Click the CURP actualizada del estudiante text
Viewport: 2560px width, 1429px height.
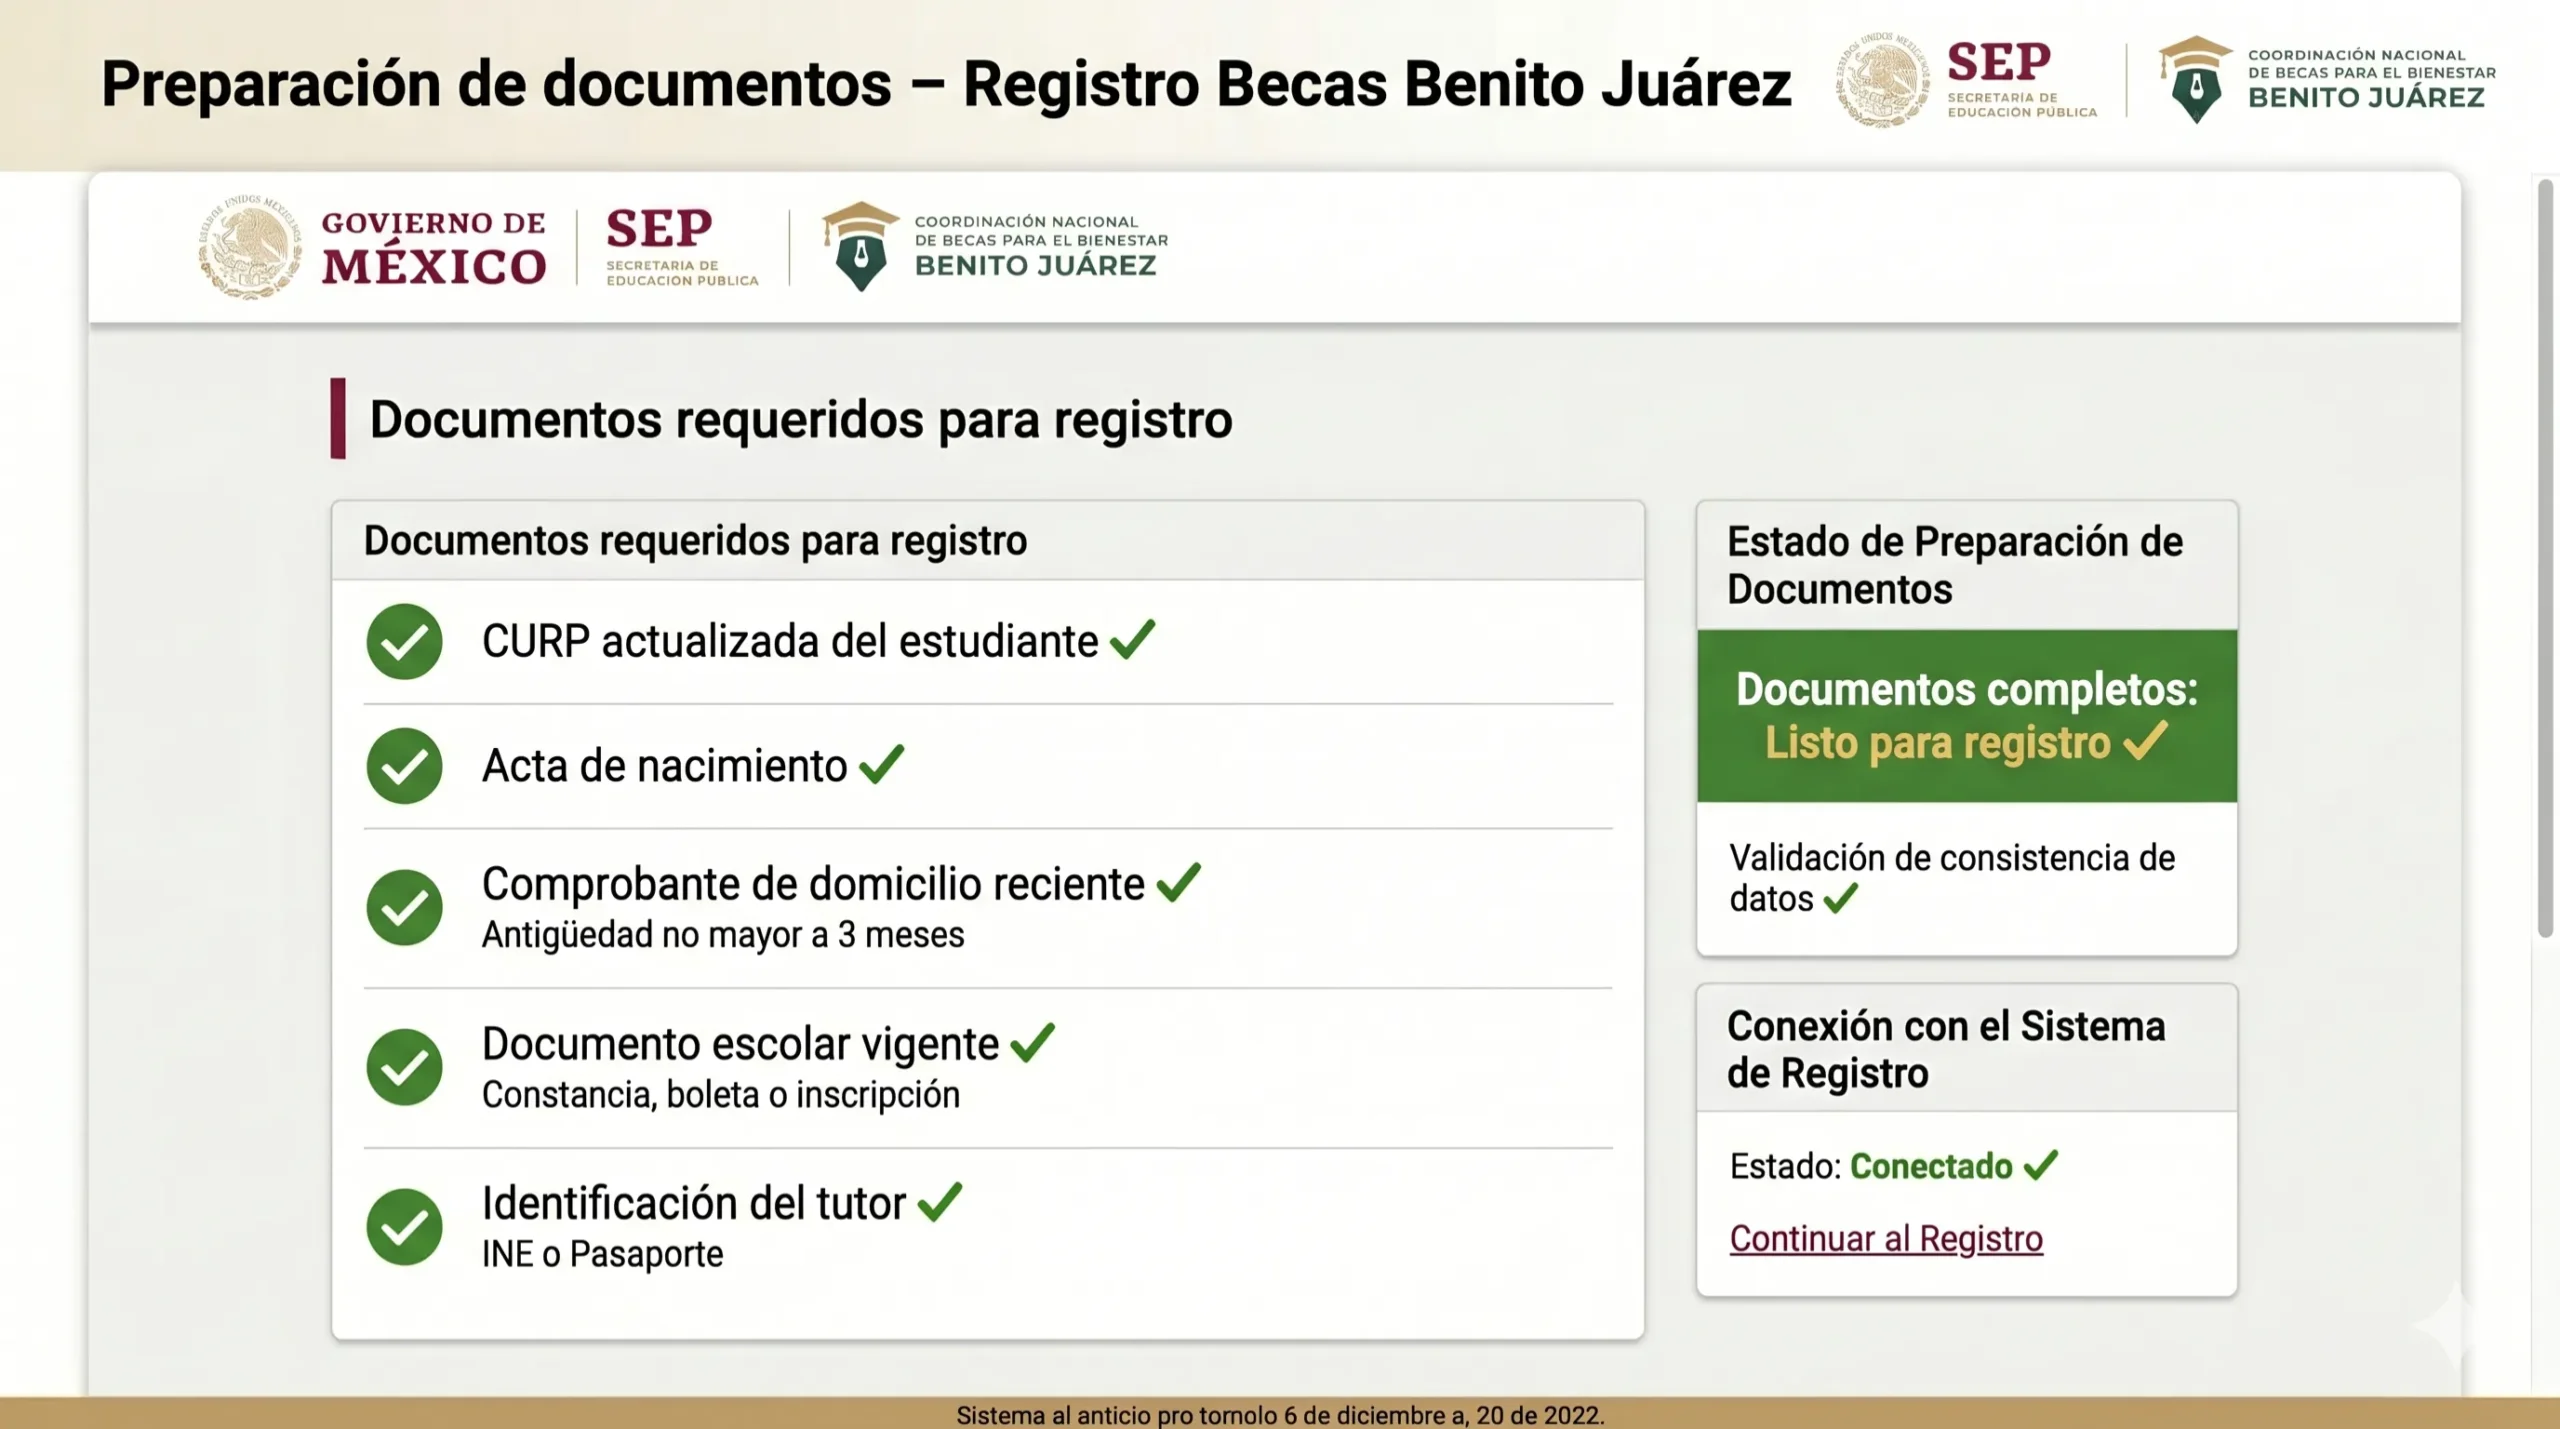[790, 641]
